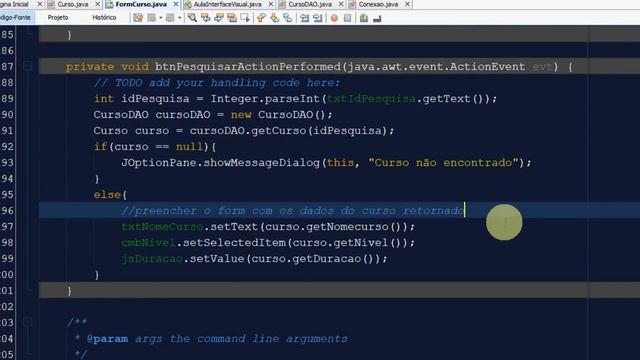Start macro recording red circle icon
640x360 pixels.
(334, 18)
